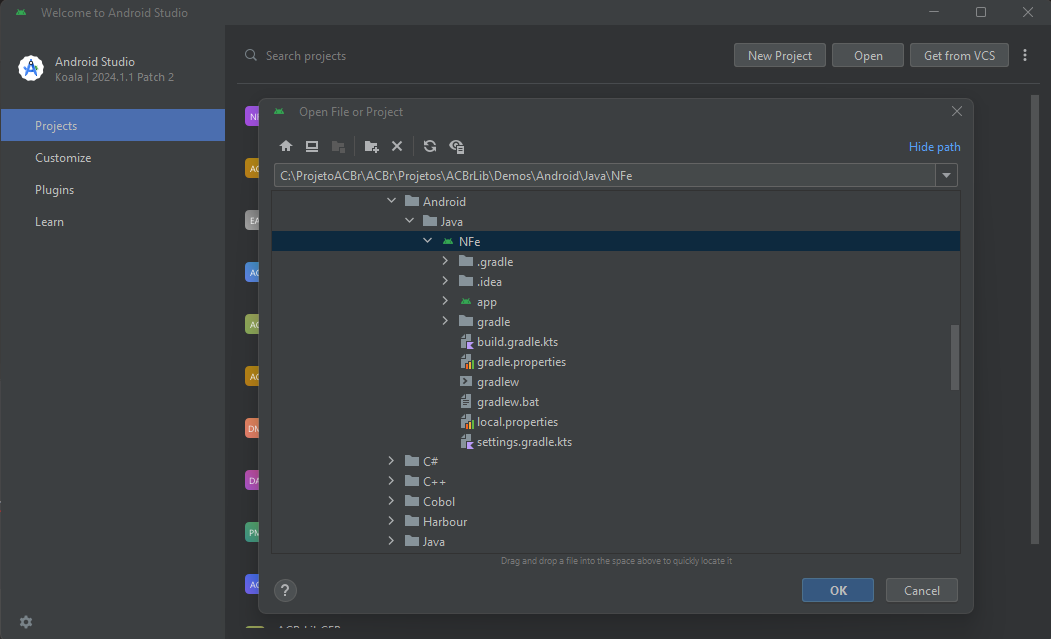
Task: Expand the gradle folder
Action: (x=445, y=321)
